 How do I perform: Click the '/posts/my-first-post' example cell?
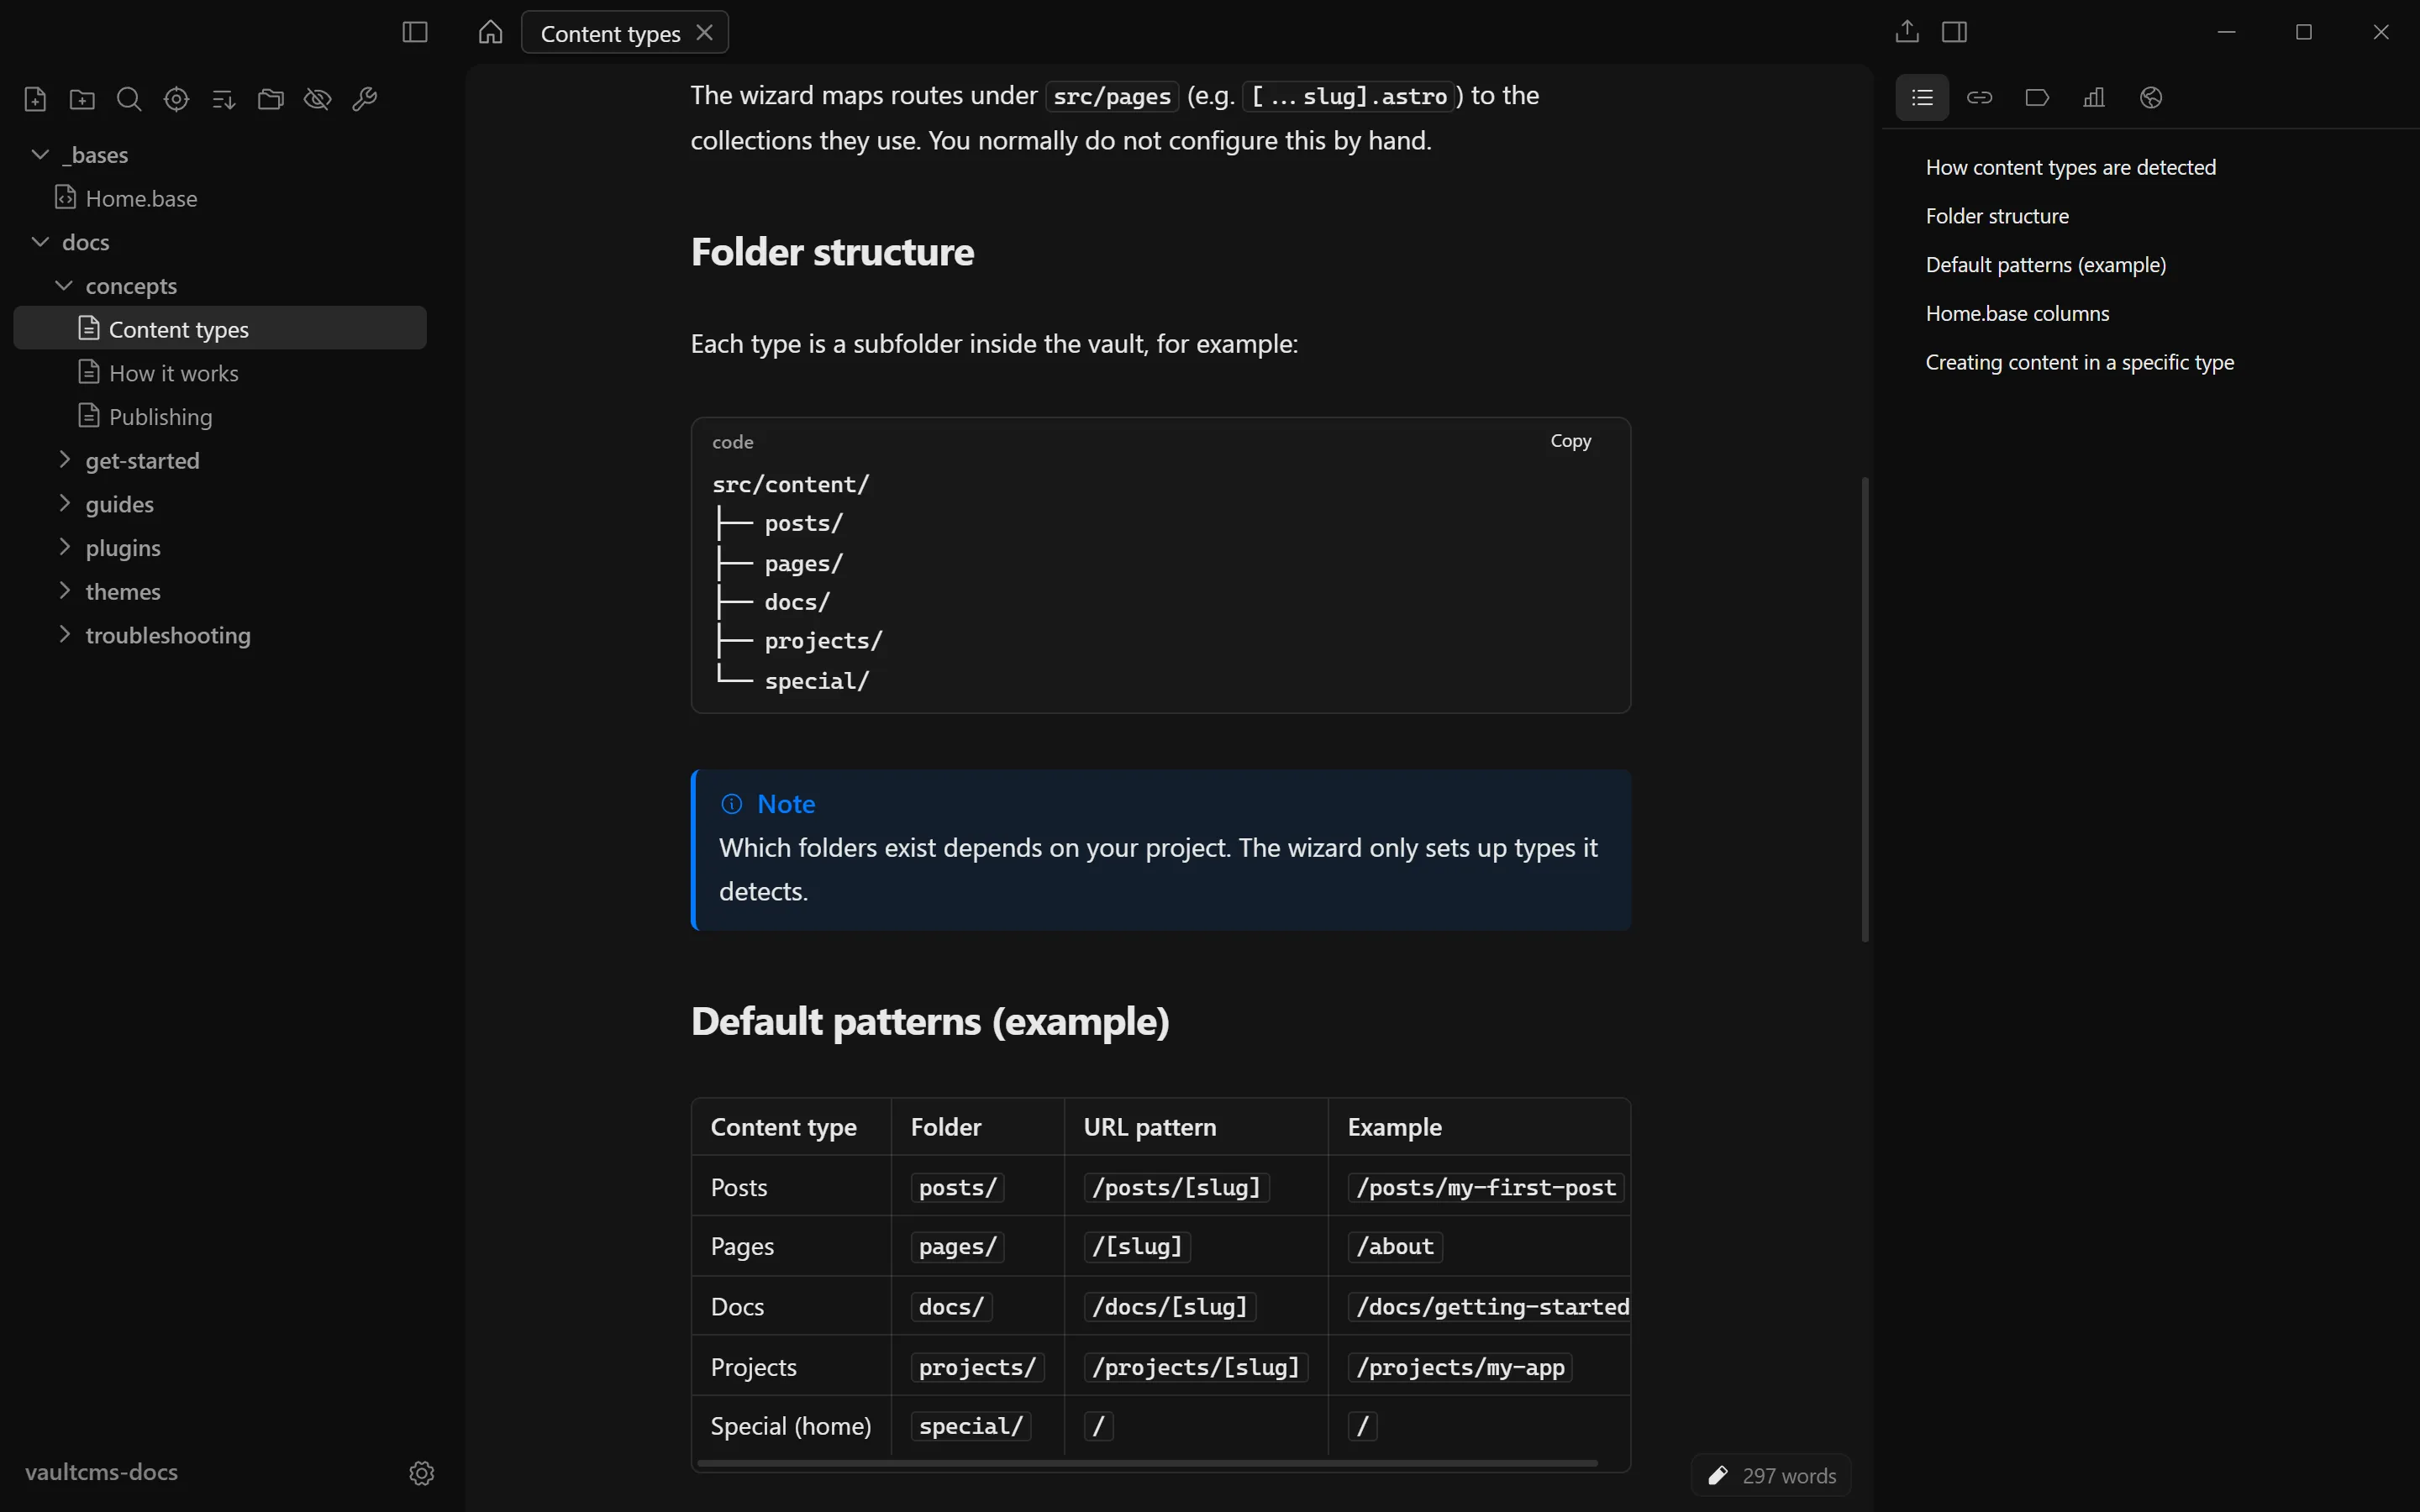coord(1486,1187)
